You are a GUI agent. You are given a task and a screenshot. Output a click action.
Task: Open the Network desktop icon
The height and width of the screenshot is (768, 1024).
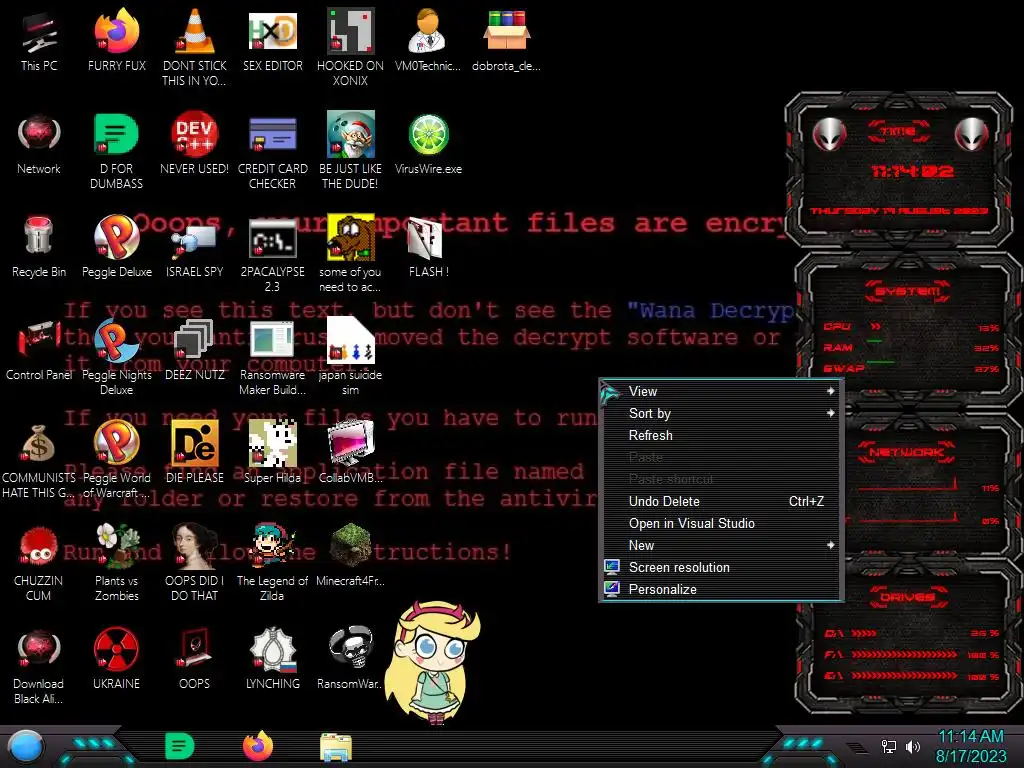point(39,144)
